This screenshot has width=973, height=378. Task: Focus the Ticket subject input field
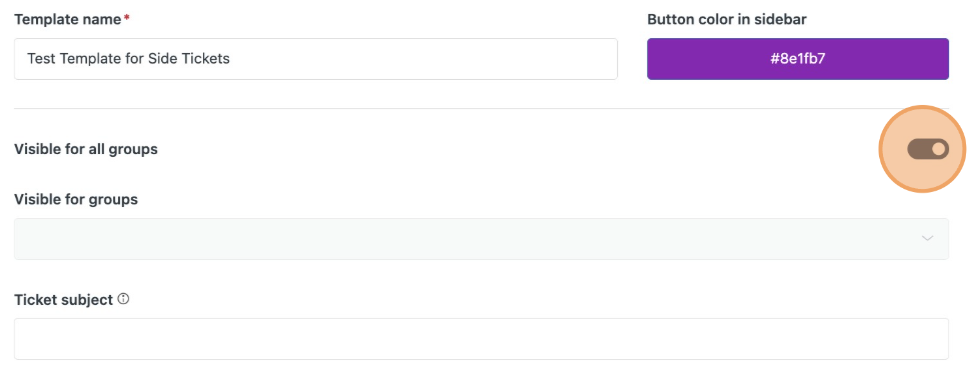(x=481, y=339)
